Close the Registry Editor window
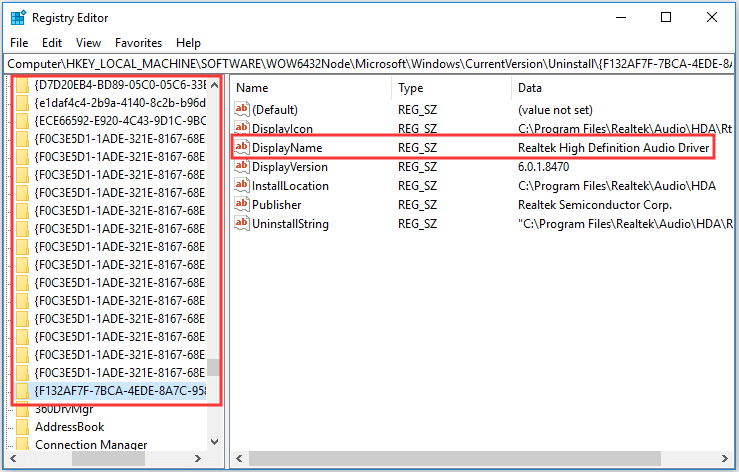Image resolution: width=739 pixels, height=472 pixels. coord(712,18)
